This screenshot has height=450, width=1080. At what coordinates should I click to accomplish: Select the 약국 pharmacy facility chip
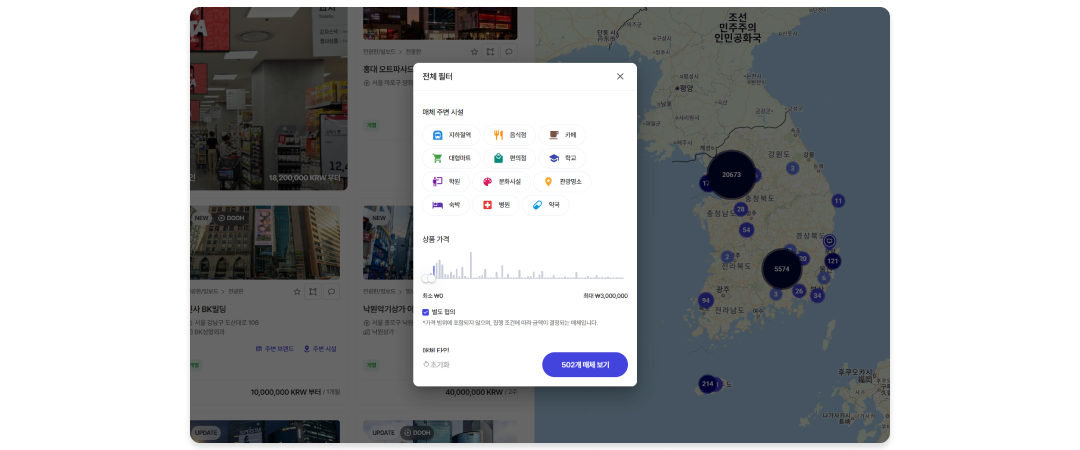(x=546, y=205)
